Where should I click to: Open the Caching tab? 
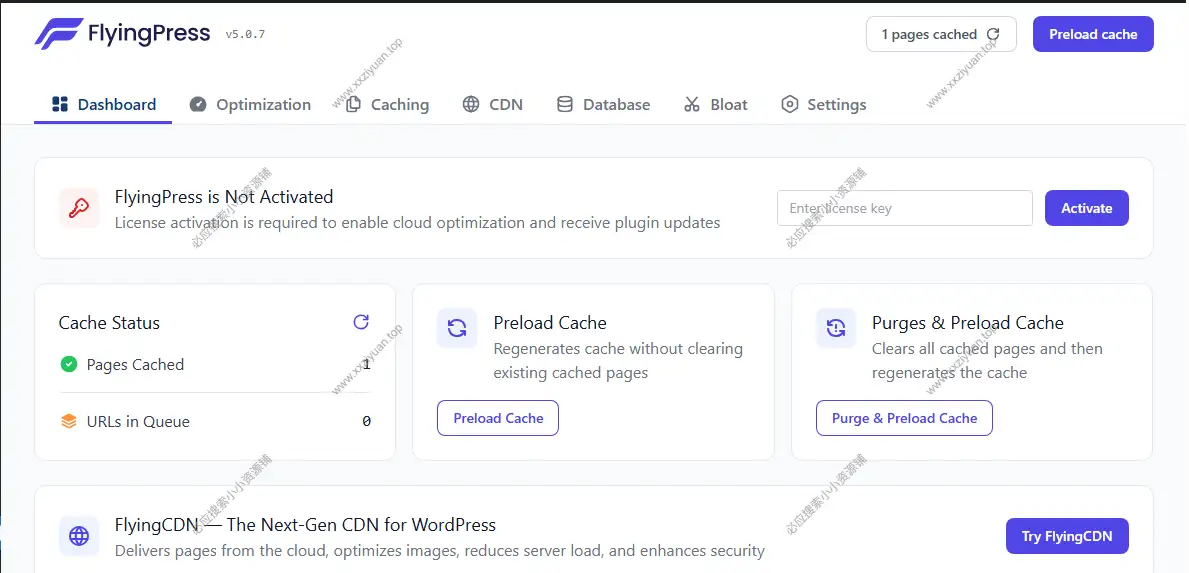[387, 105]
